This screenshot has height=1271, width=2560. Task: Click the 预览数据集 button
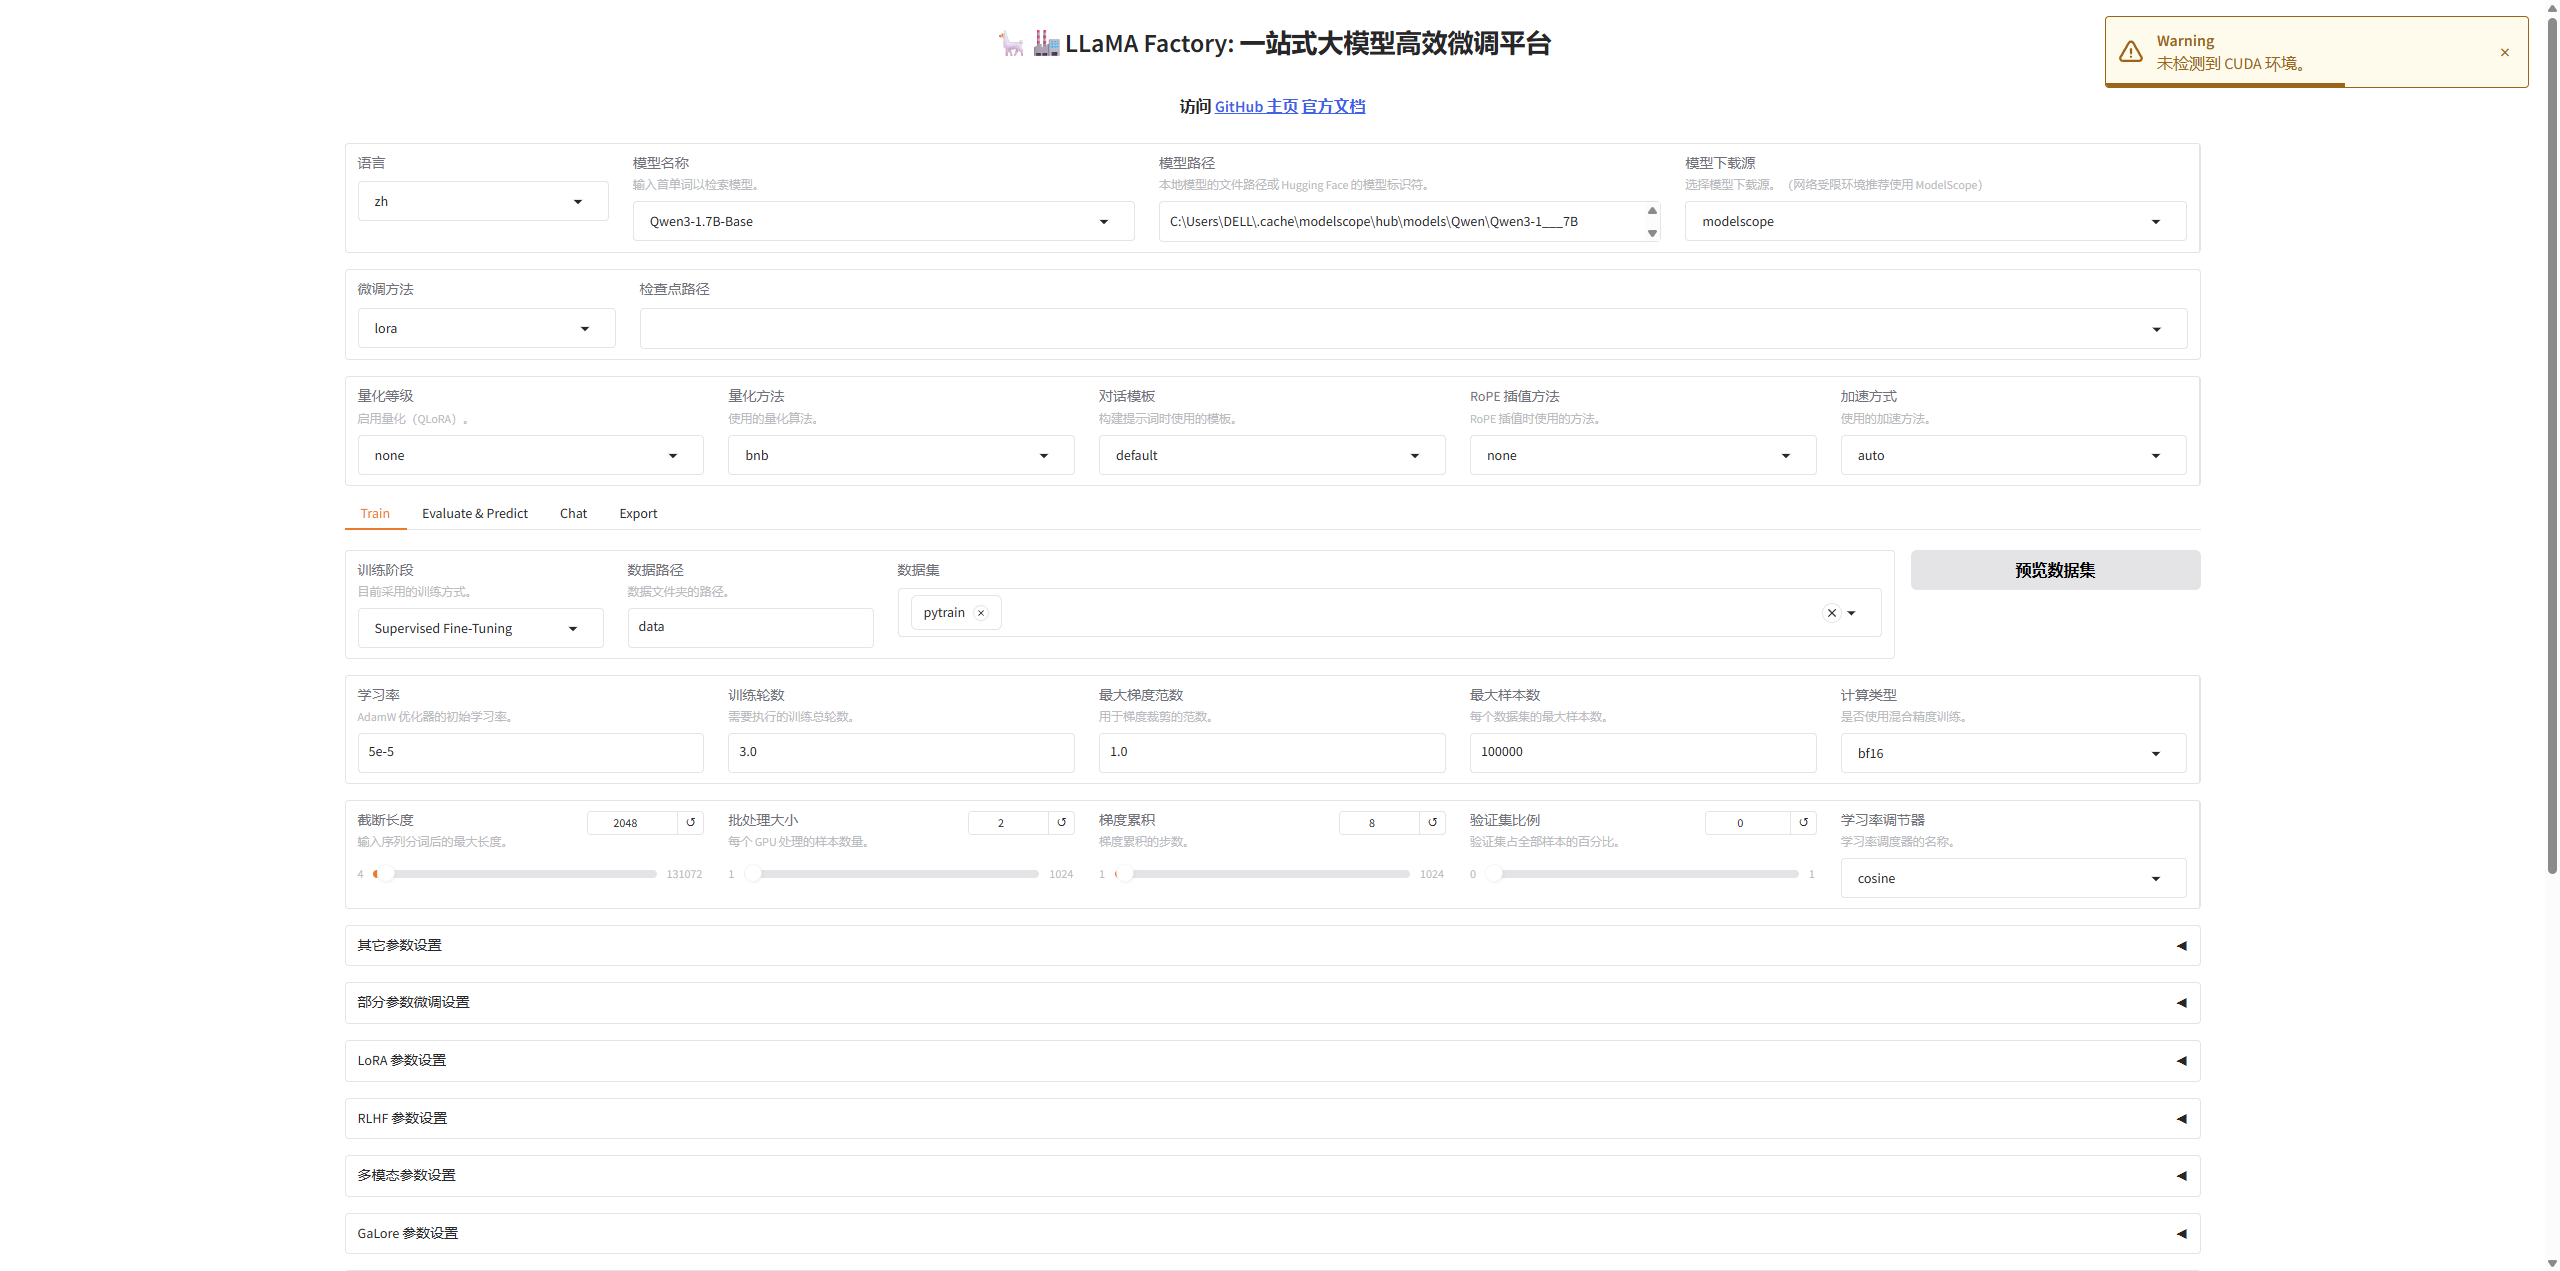click(x=2054, y=570)
